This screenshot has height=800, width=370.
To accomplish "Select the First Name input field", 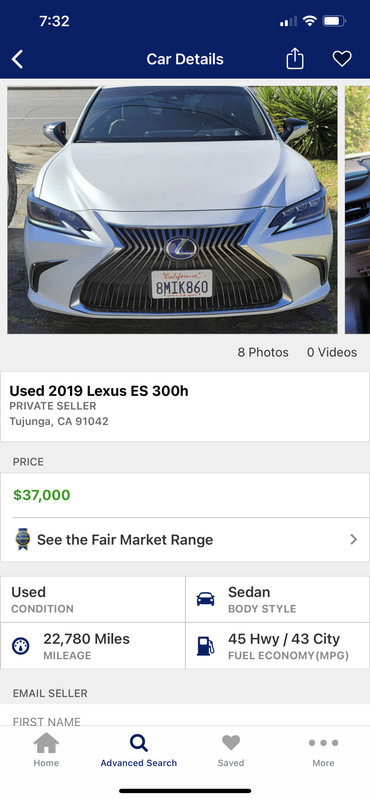I will click(185, 720).
